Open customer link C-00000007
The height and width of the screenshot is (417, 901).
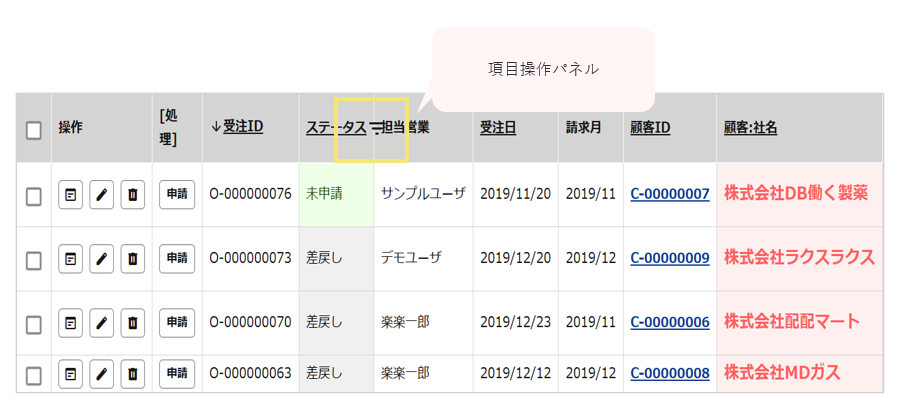tap(669, 194)
